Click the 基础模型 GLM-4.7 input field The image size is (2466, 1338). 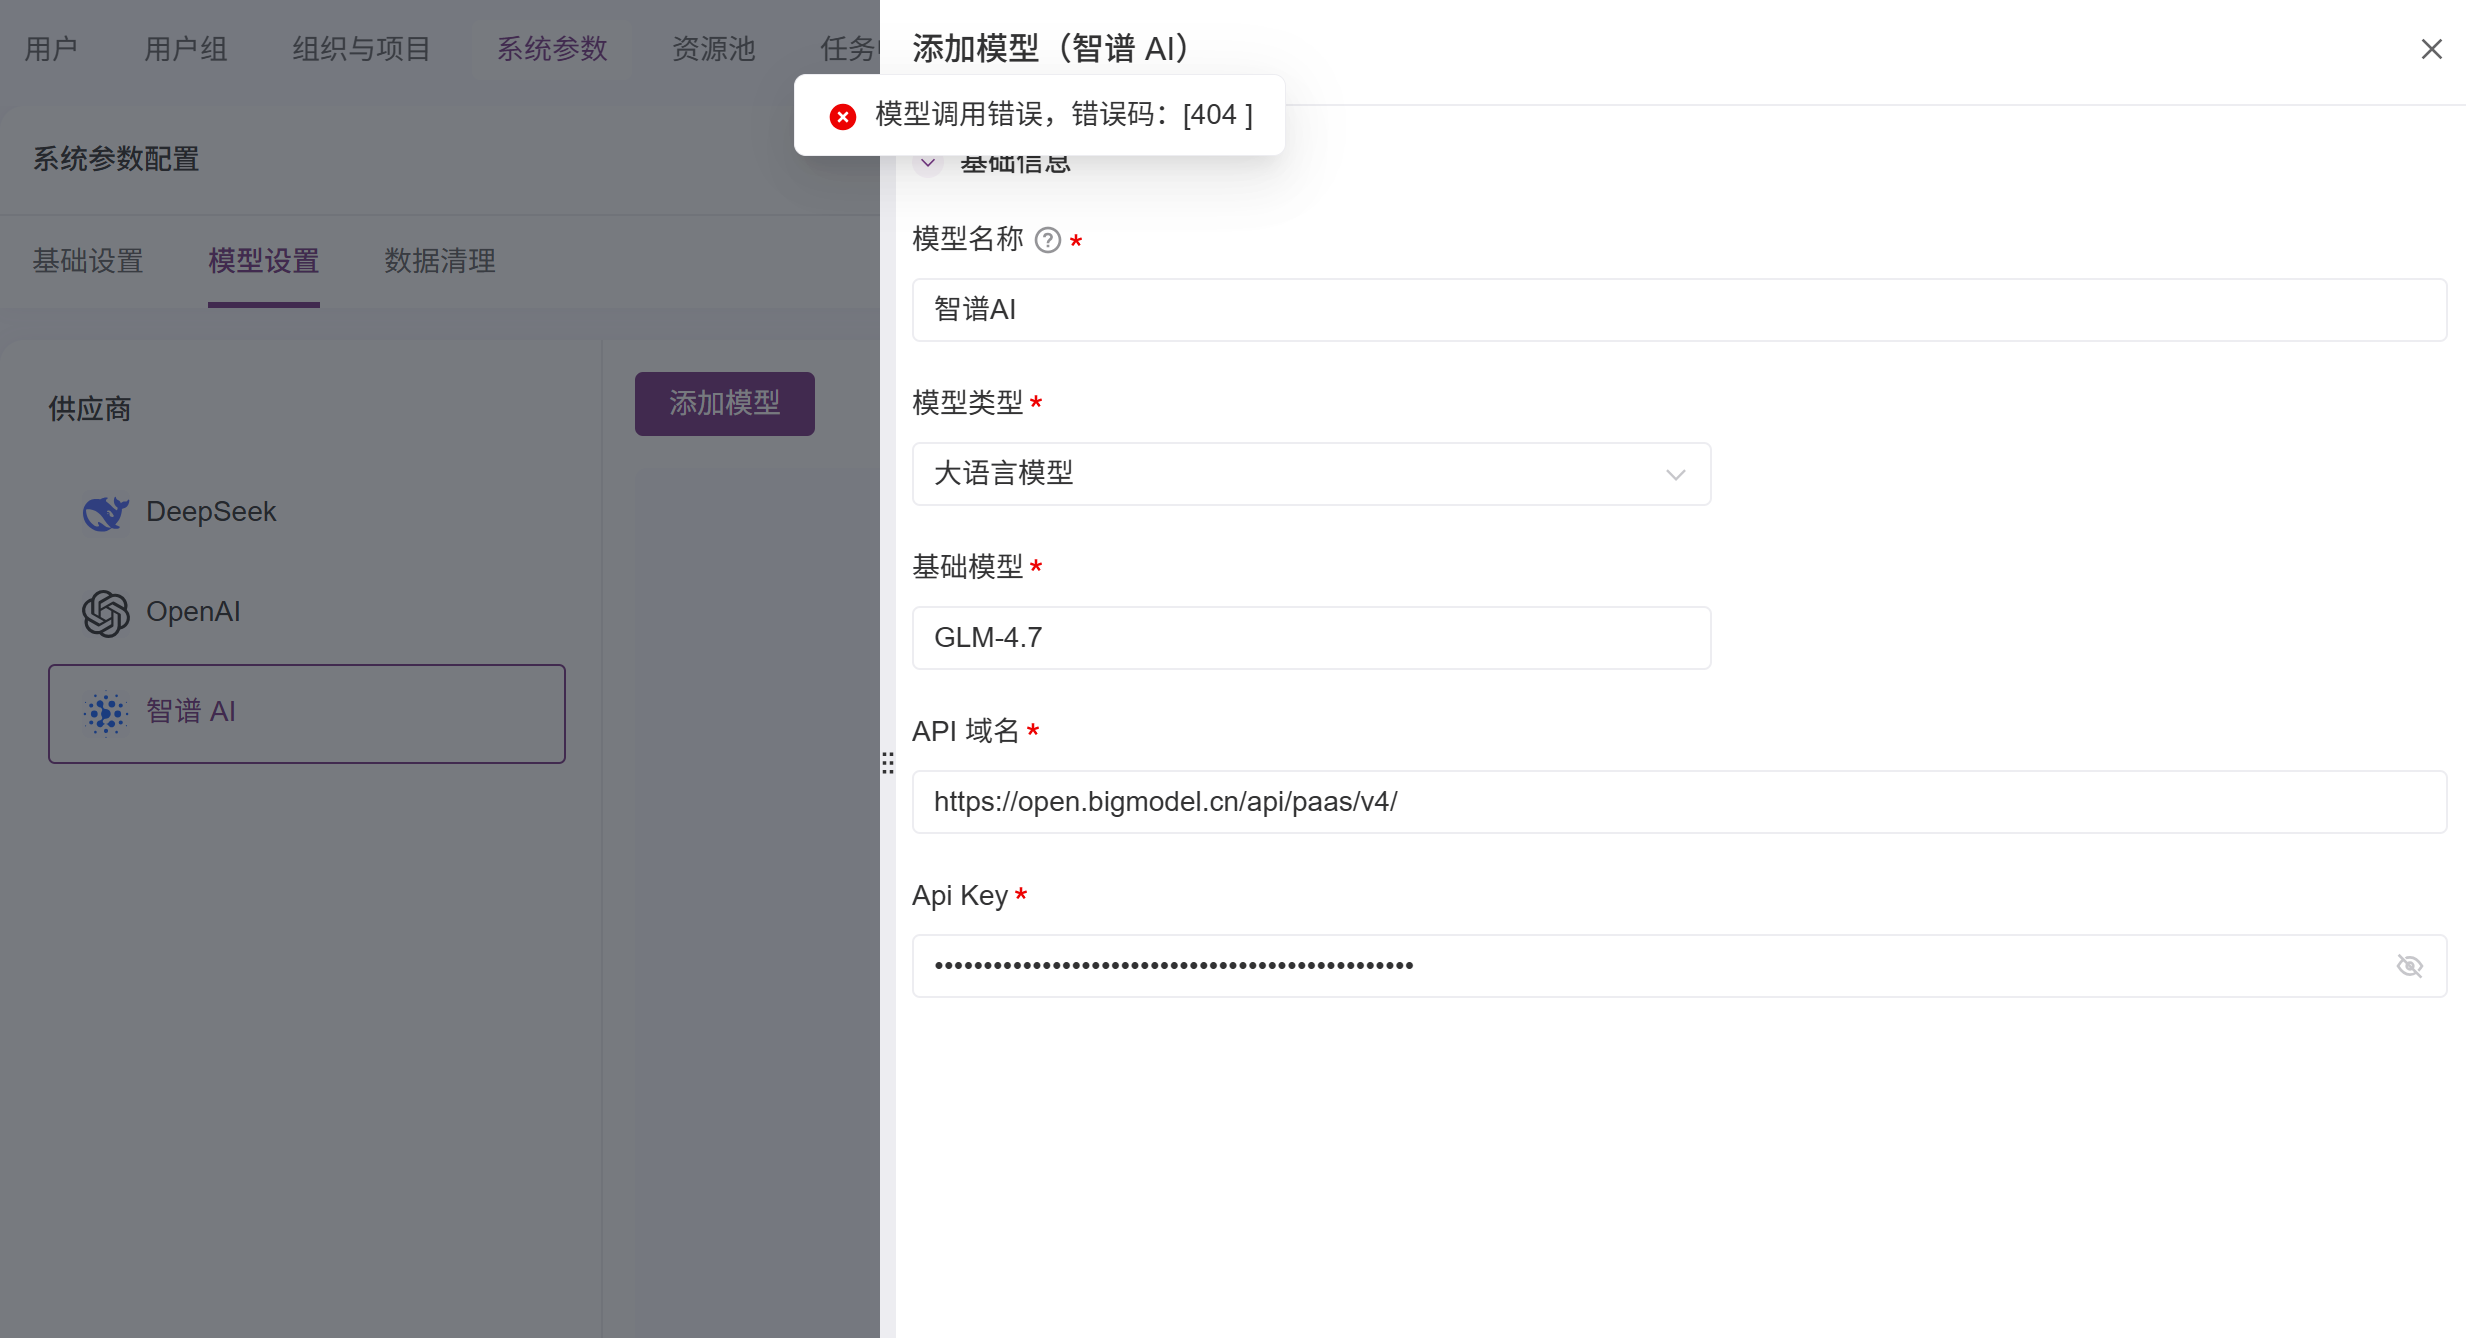click(x=1310, y=638)
